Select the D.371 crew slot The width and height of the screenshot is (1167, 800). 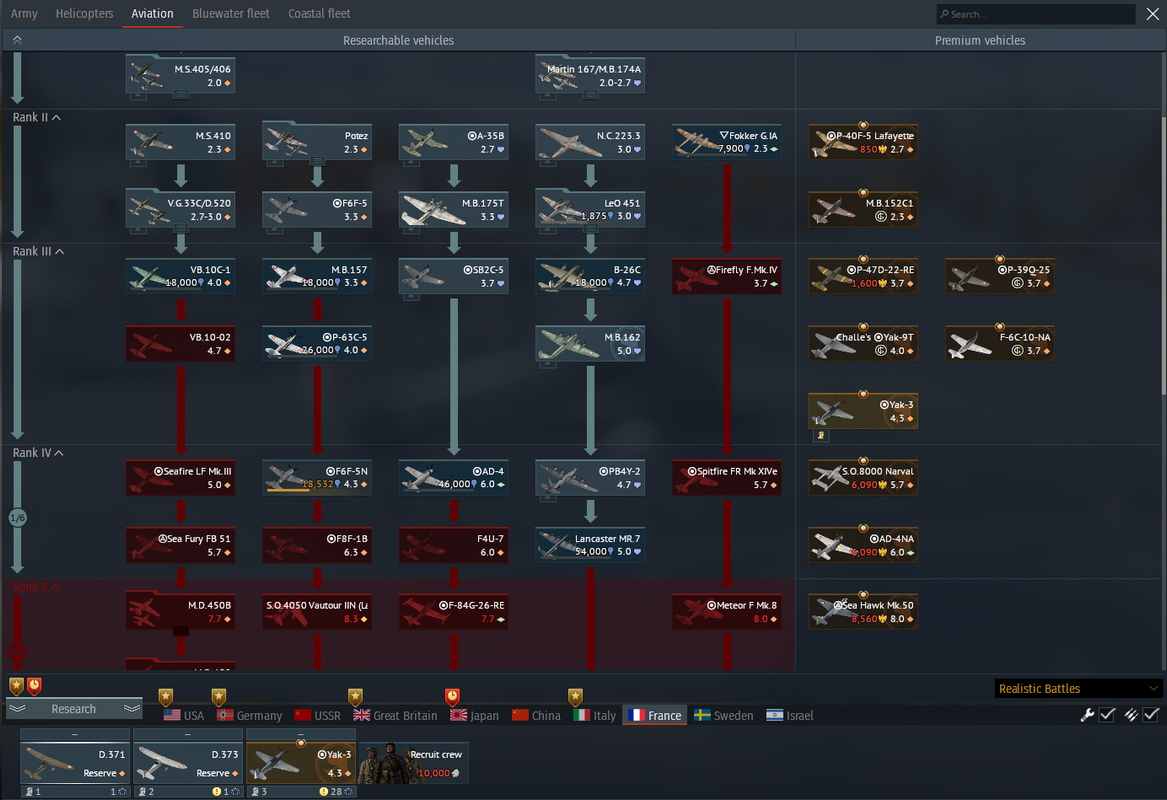tap(75, 763)
